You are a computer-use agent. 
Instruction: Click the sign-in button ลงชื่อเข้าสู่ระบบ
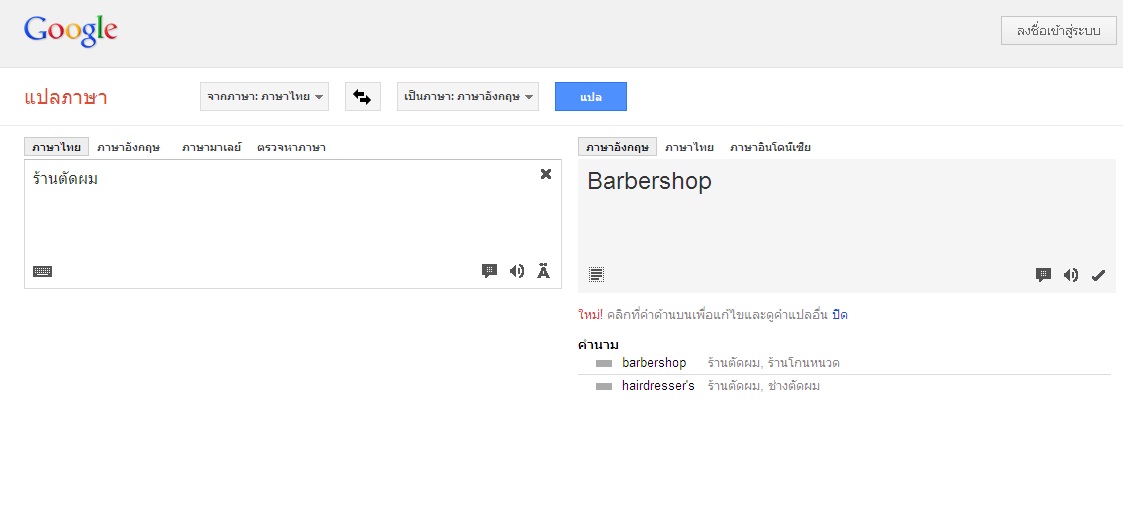point(1059,31)
